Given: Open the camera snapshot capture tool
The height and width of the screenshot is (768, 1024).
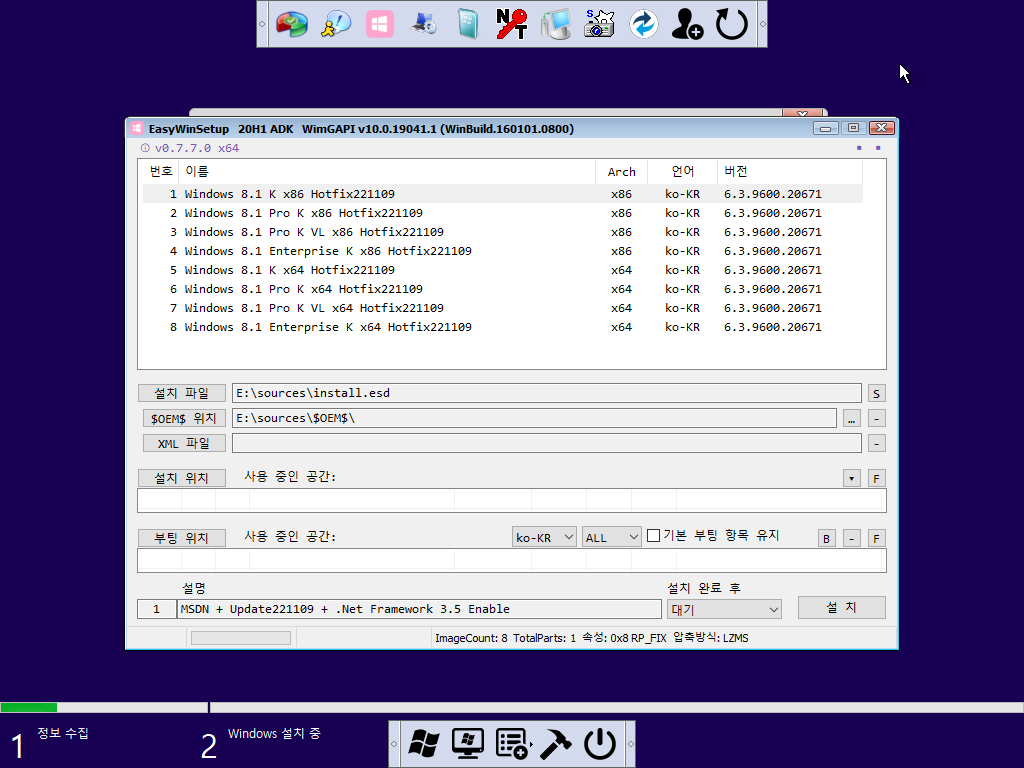Looking at the screenshot, I should click(x=600, y=24).
